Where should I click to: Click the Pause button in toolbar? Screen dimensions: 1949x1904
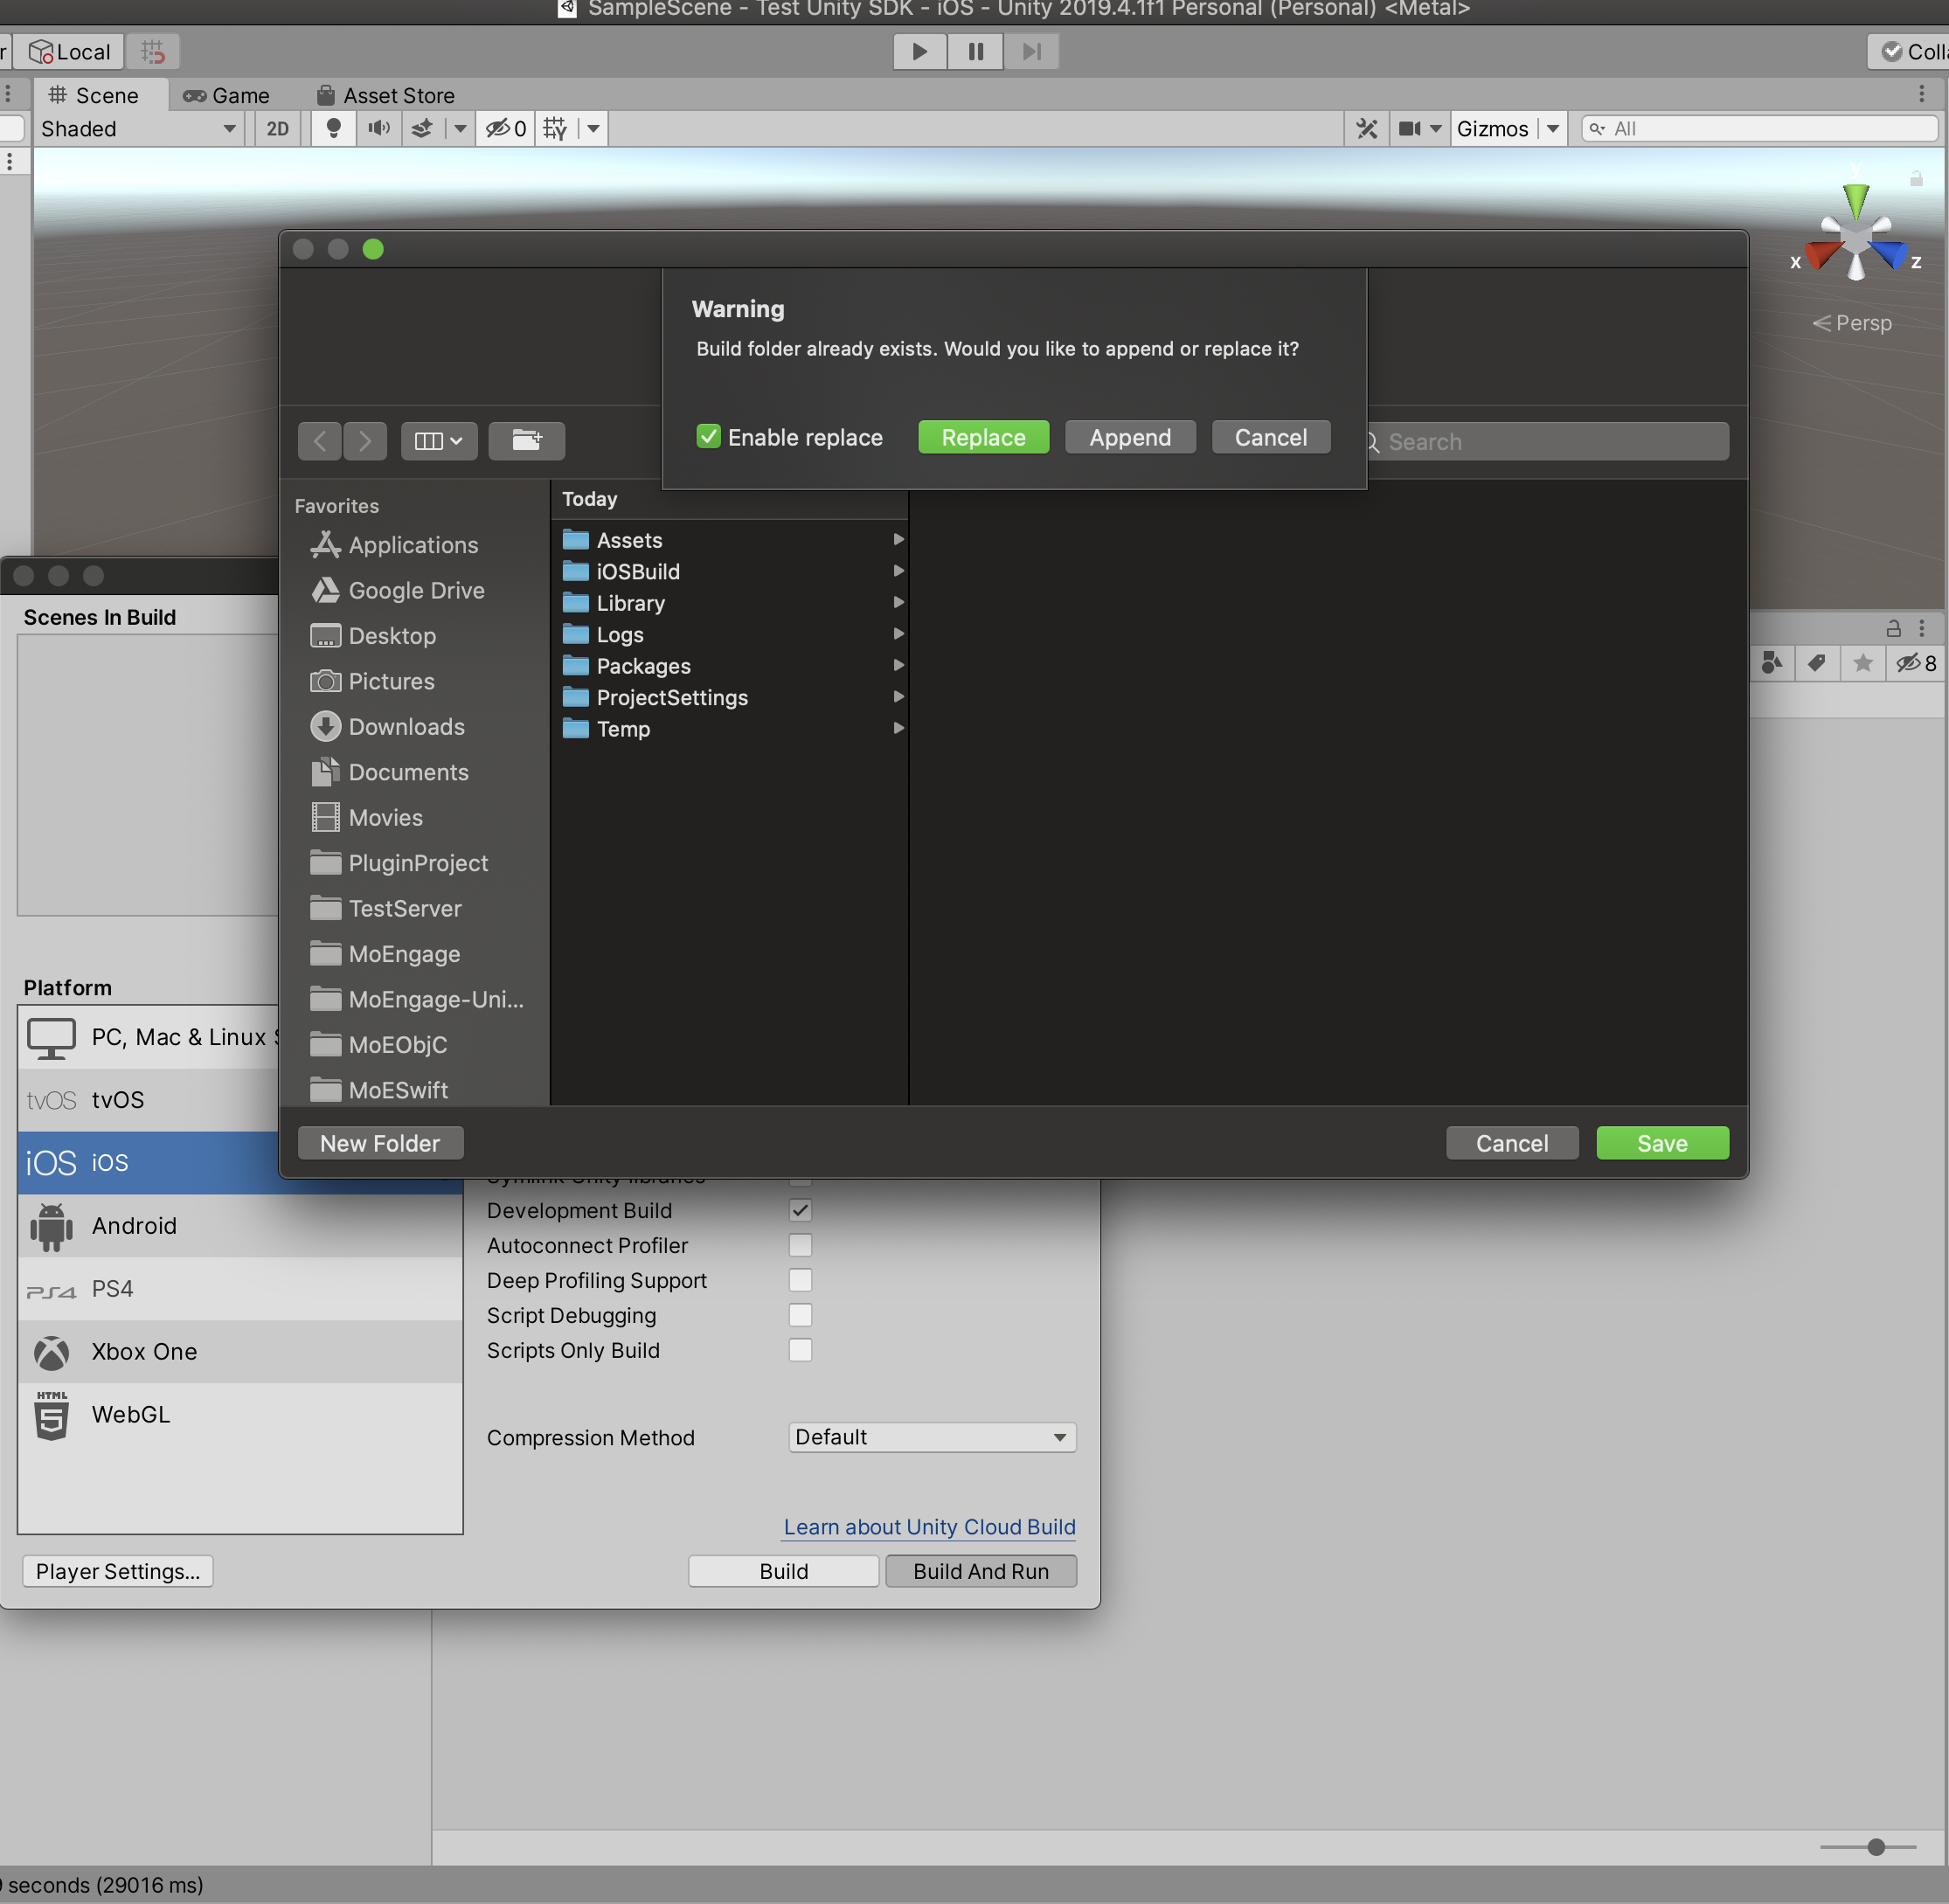(x=975, y=51)
